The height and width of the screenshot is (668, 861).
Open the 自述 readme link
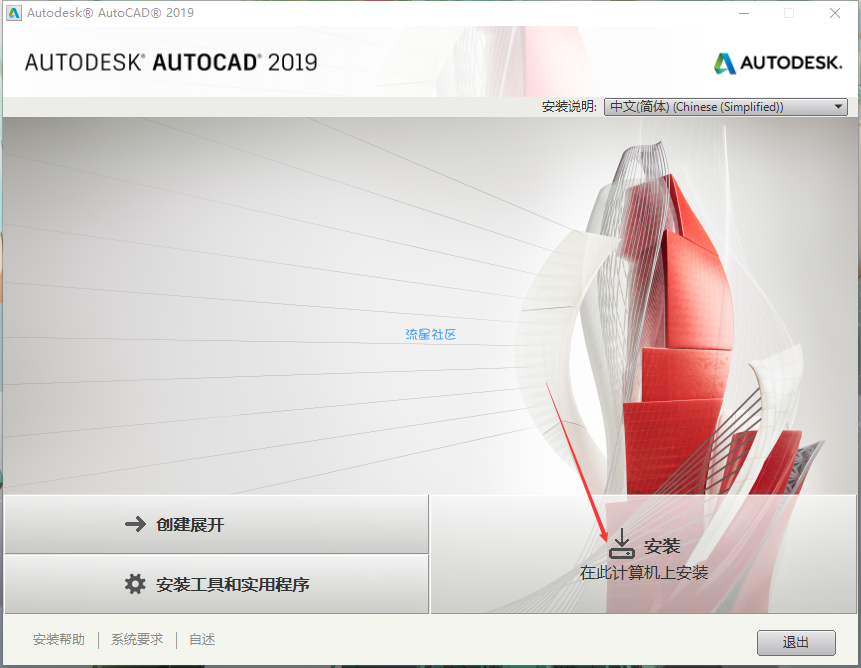(202, 639)
